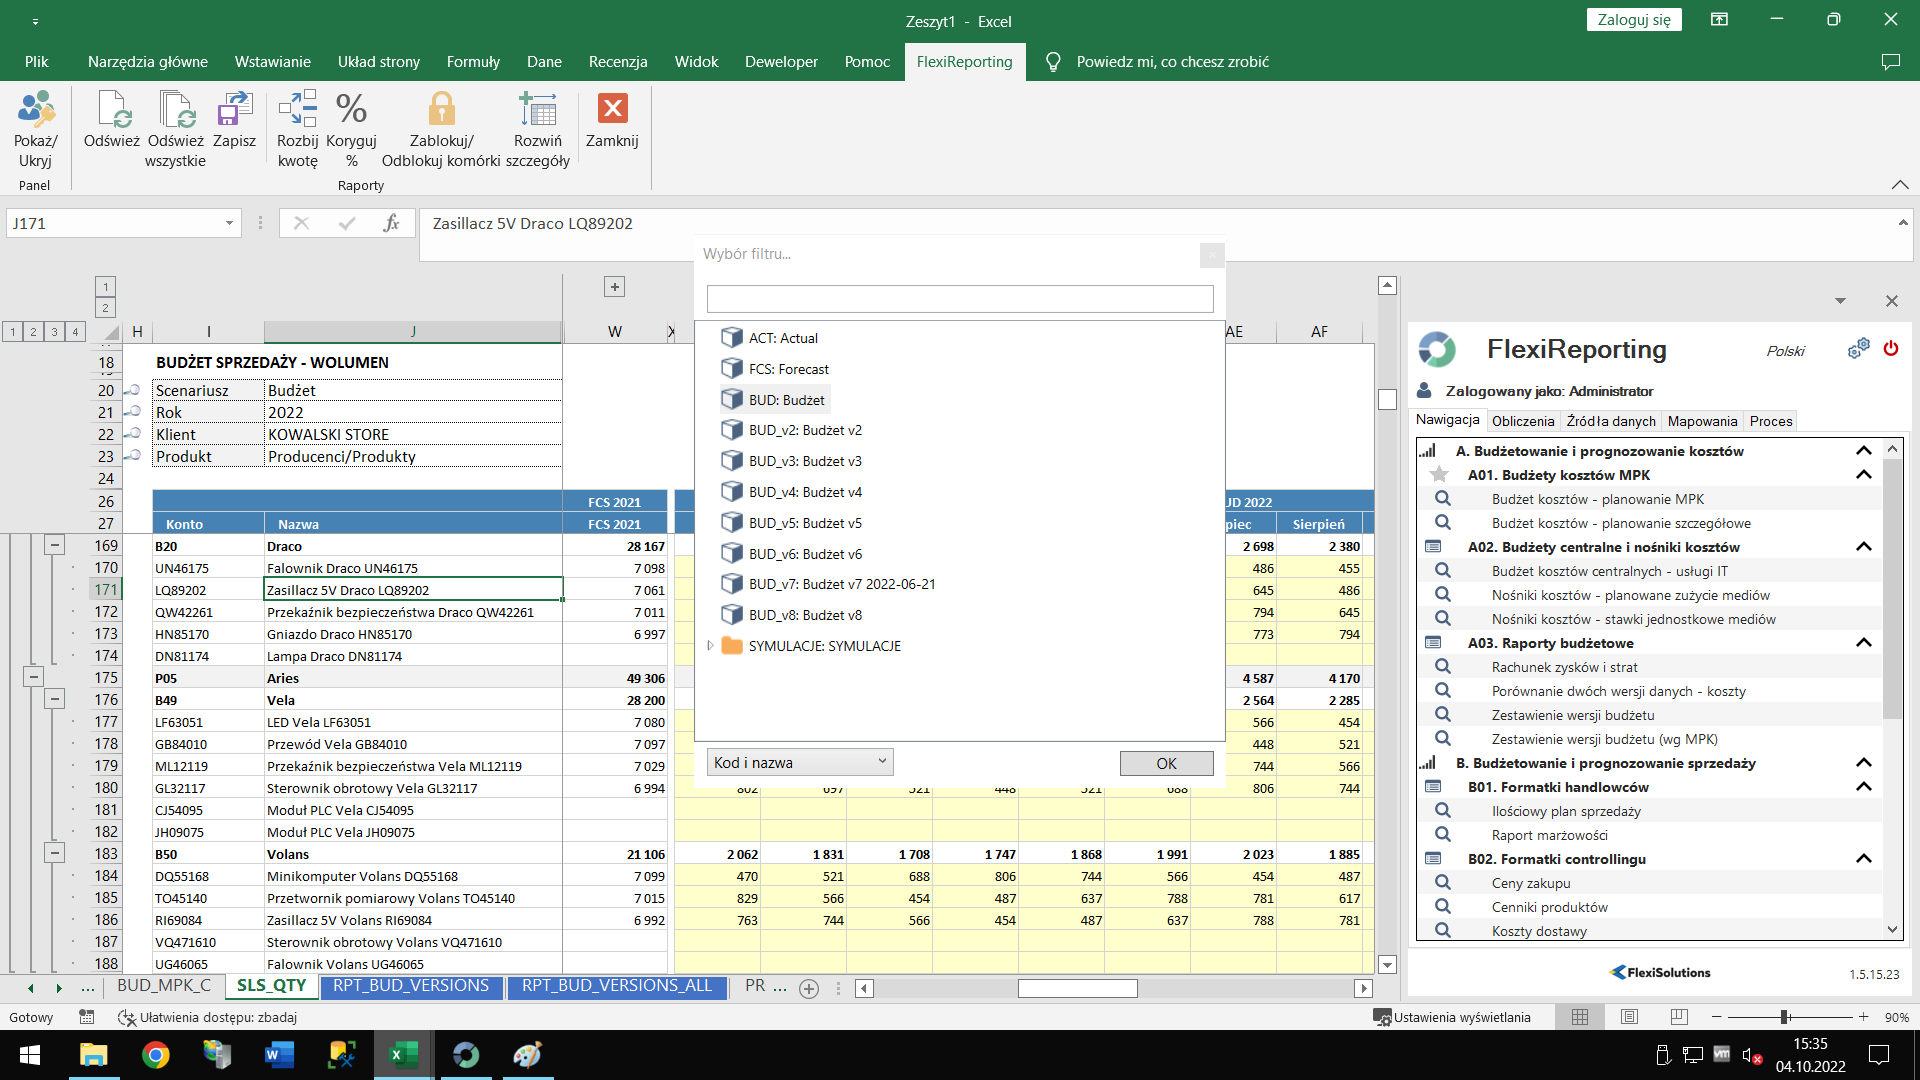Screen dimensions: 1920x1080
Task: Click the zoom slider handle in status bar
Action: coord(1783,1017)
